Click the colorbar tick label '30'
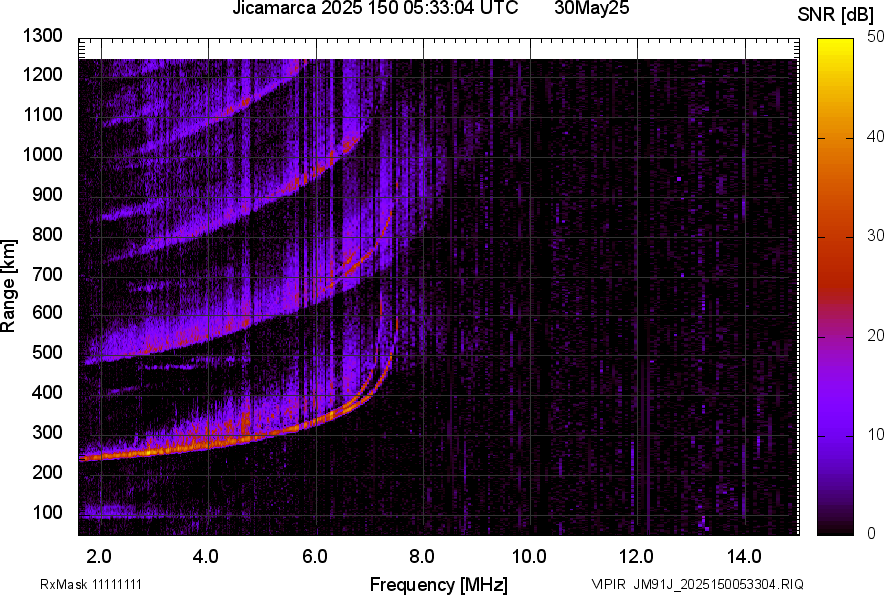Screen dimensions: 884x595 pyautogui.click(x=876, y=235)
